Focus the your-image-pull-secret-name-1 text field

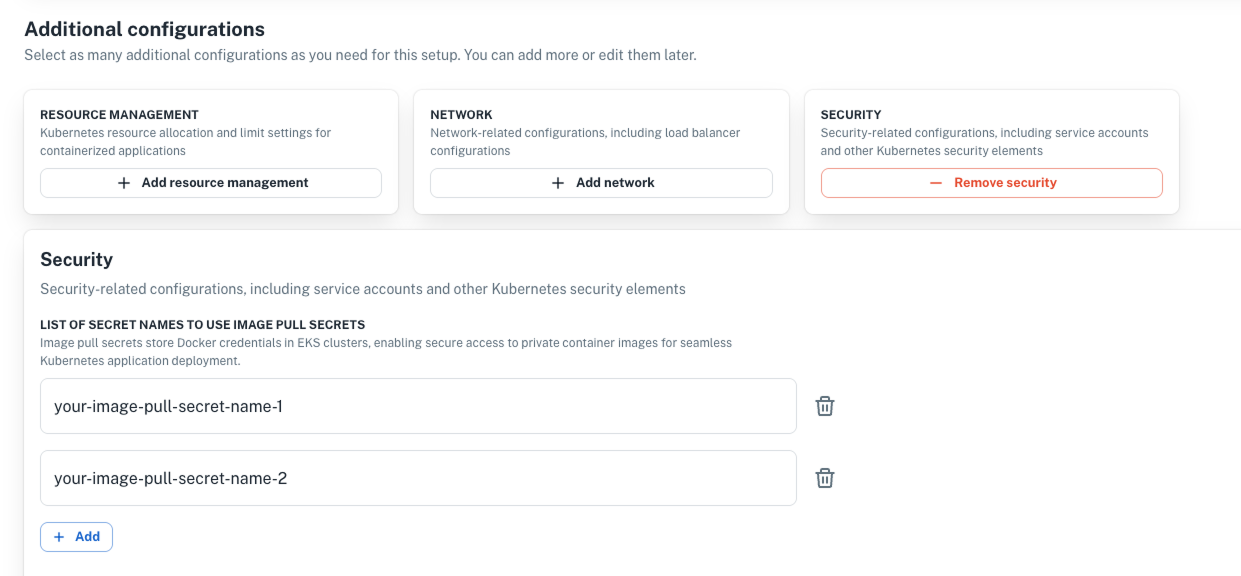pos(418,406)
